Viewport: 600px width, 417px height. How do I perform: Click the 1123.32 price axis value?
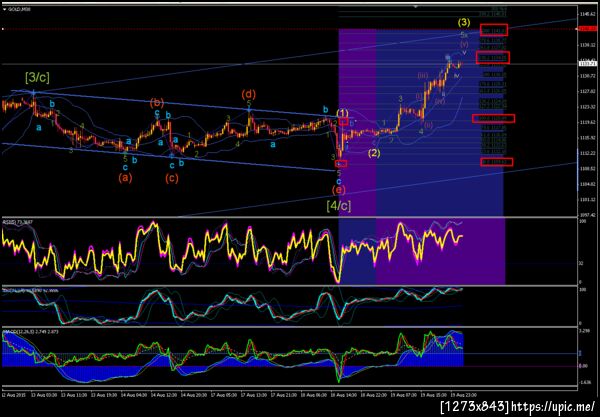[x=587, y=107]
